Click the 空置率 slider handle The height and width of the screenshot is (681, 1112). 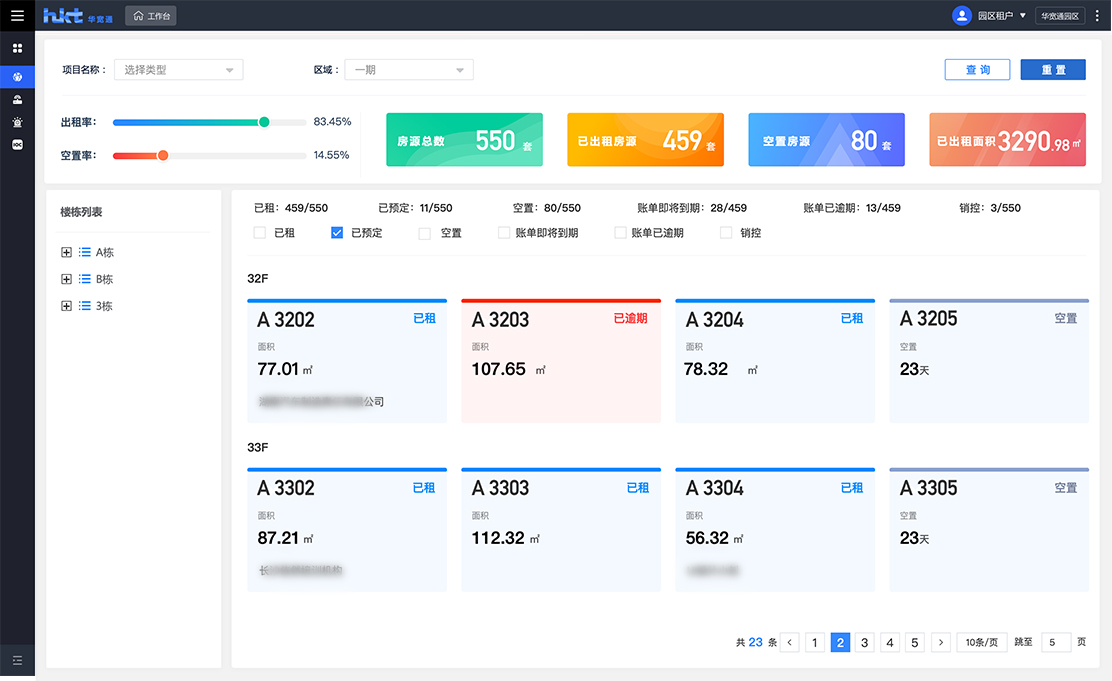pos(163,155)
